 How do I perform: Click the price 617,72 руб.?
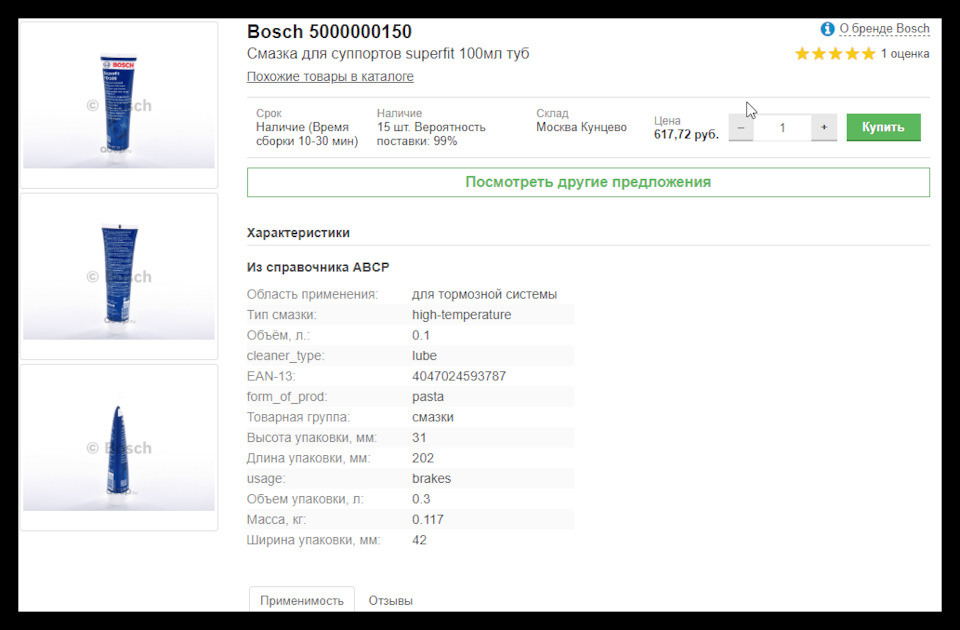pos(686,134)
